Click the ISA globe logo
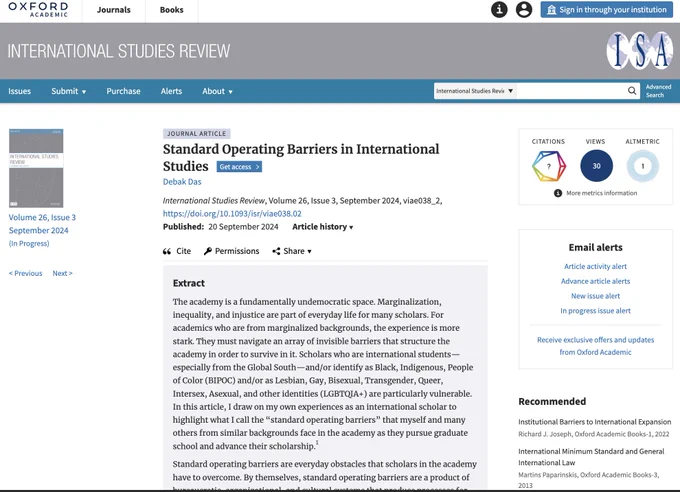Image resolution: width=680 pixels, height=492 pixels. pos(640,51)
